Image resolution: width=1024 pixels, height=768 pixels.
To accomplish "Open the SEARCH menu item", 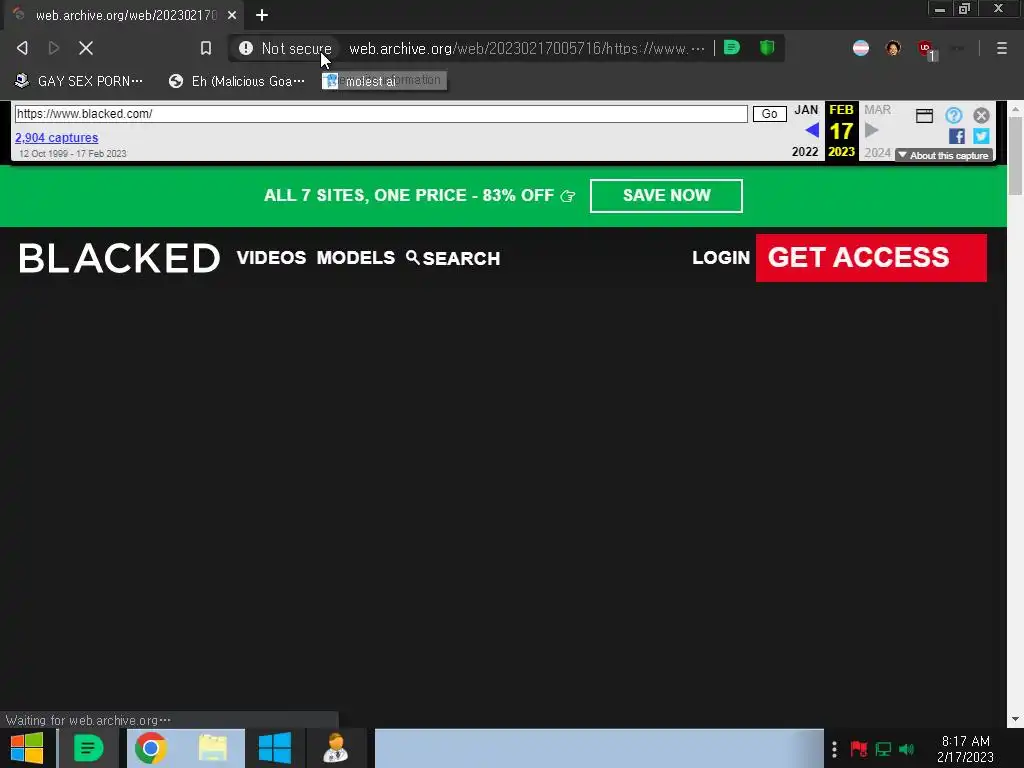I will point(453,258).
